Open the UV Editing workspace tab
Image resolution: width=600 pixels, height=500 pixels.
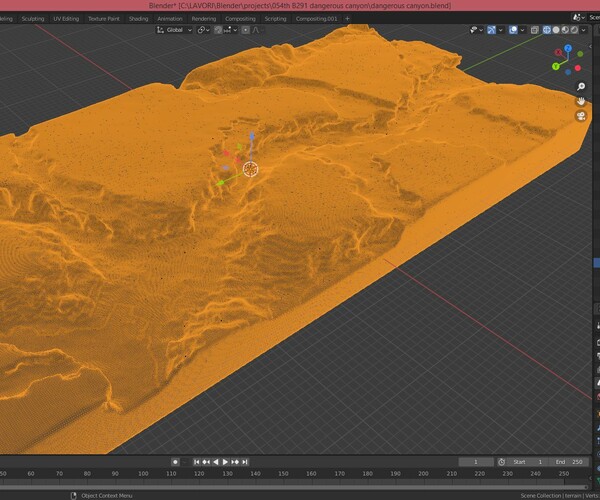click(66, 18)
